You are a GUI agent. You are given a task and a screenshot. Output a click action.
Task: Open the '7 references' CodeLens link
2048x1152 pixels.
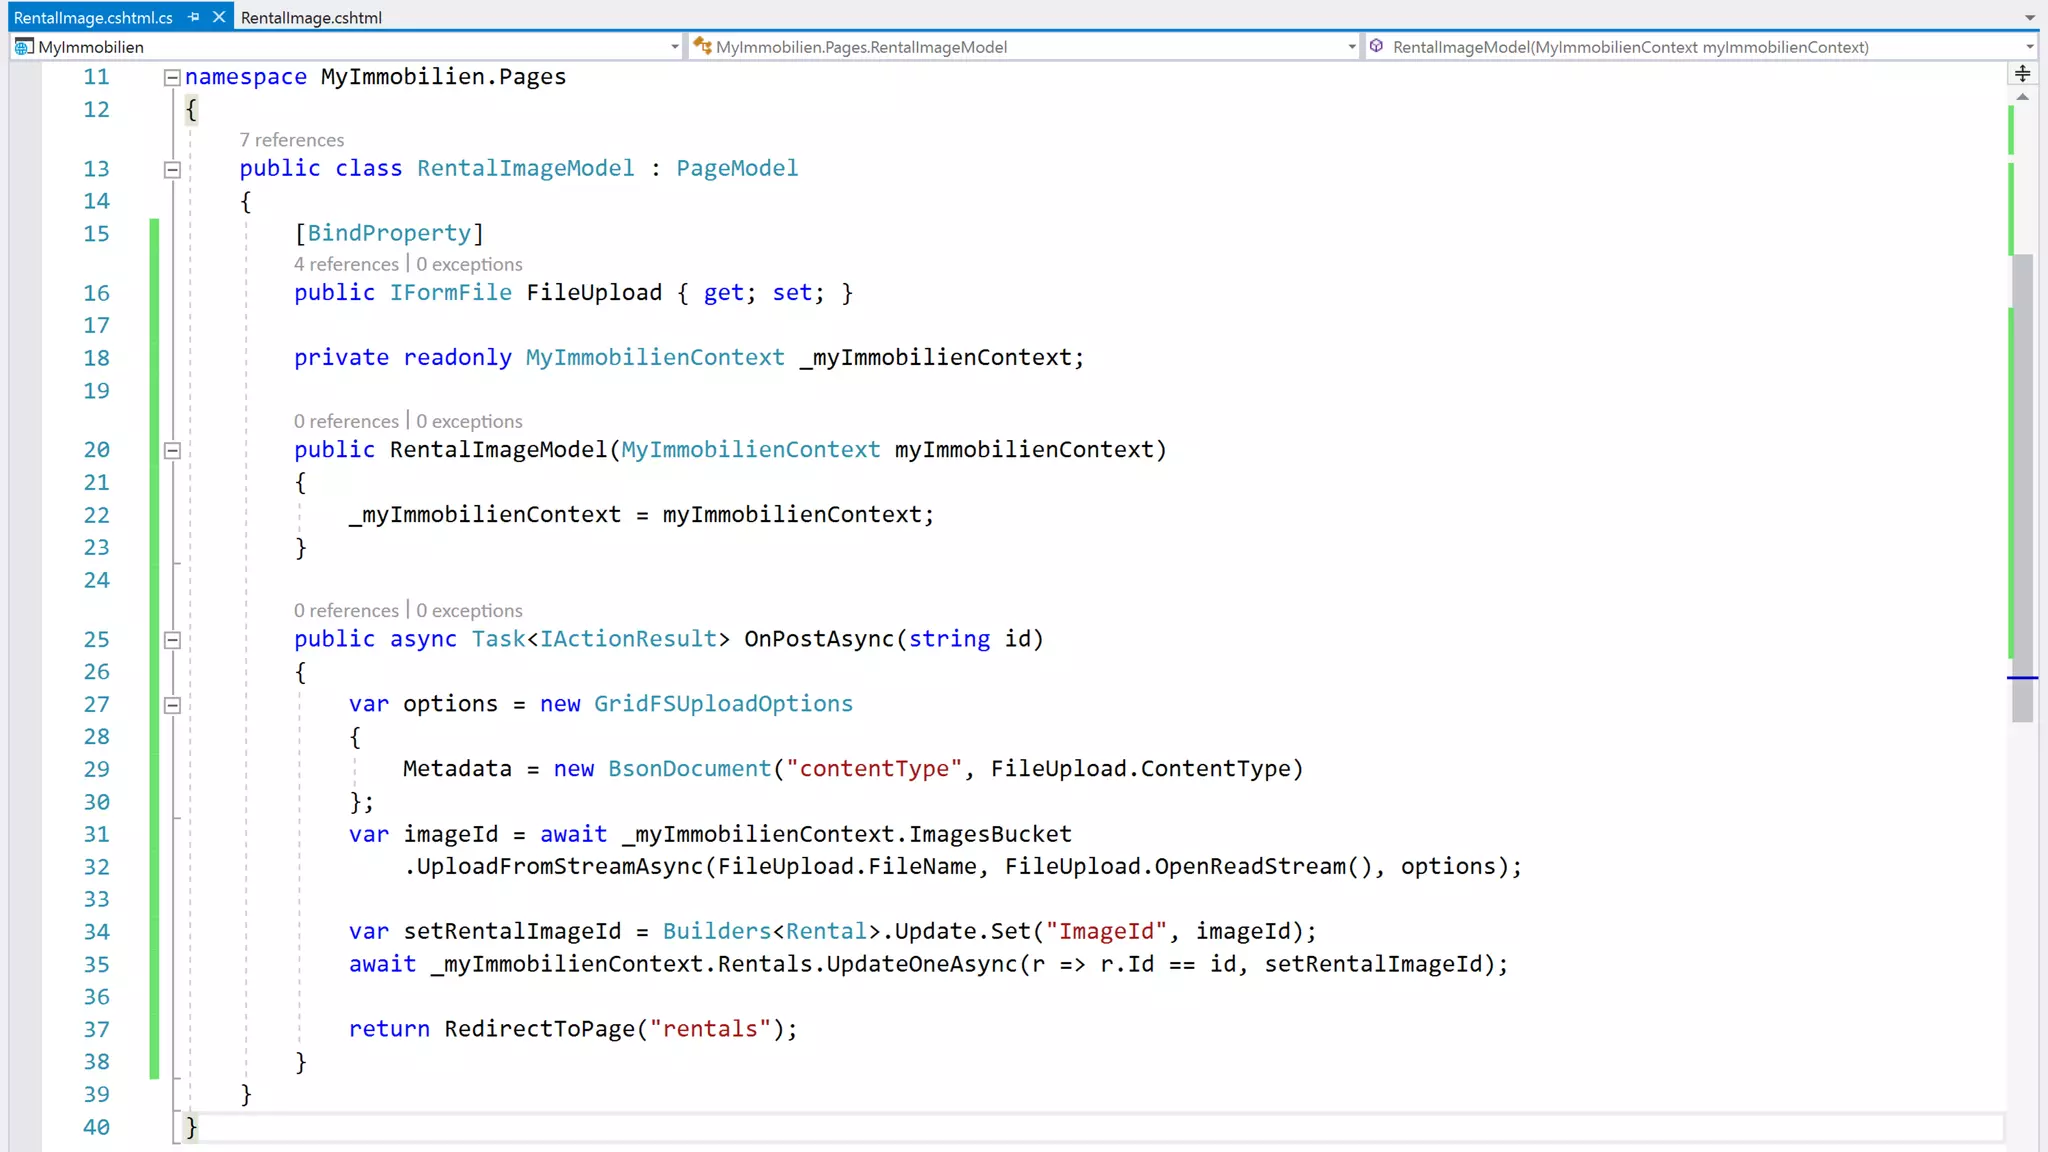[291, 140]
